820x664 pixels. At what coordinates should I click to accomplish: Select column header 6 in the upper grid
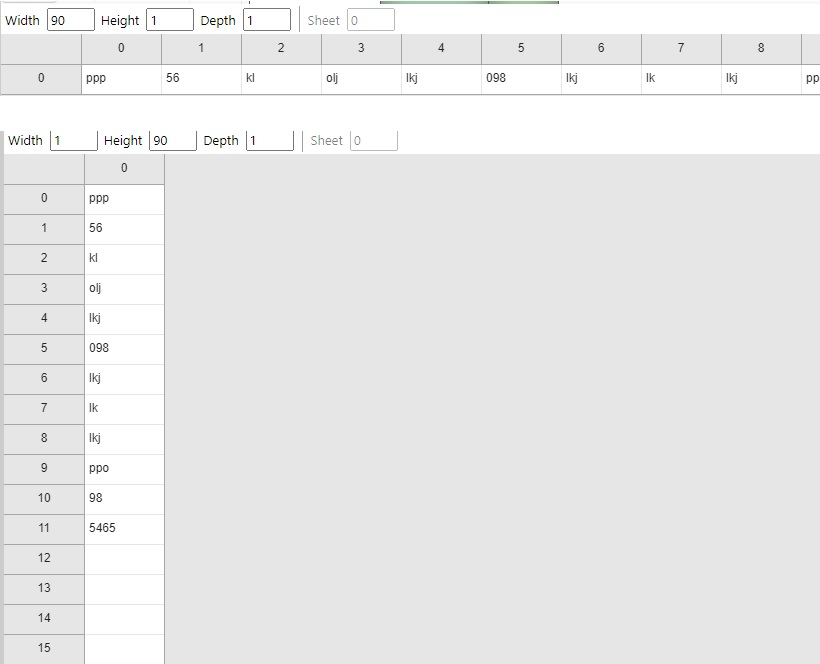click(601, 49)
